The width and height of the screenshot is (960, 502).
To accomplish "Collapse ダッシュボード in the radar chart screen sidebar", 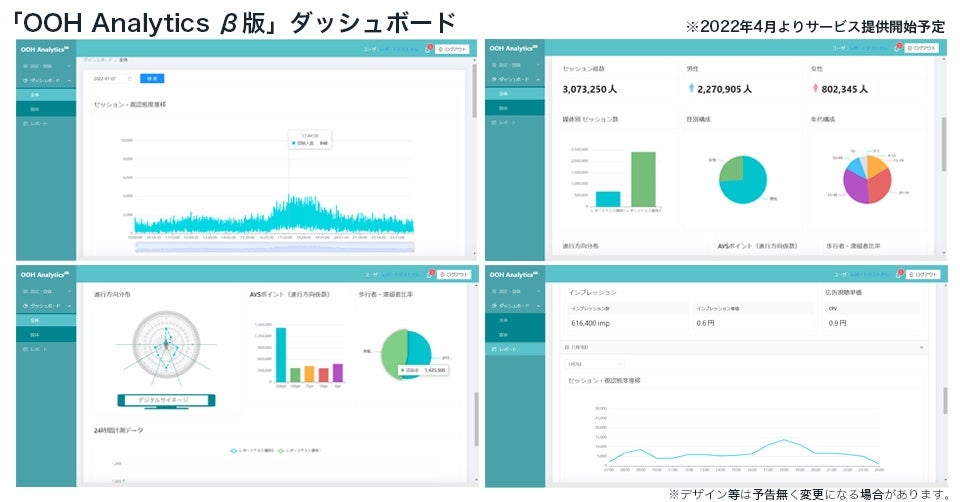I will (46, 305).
